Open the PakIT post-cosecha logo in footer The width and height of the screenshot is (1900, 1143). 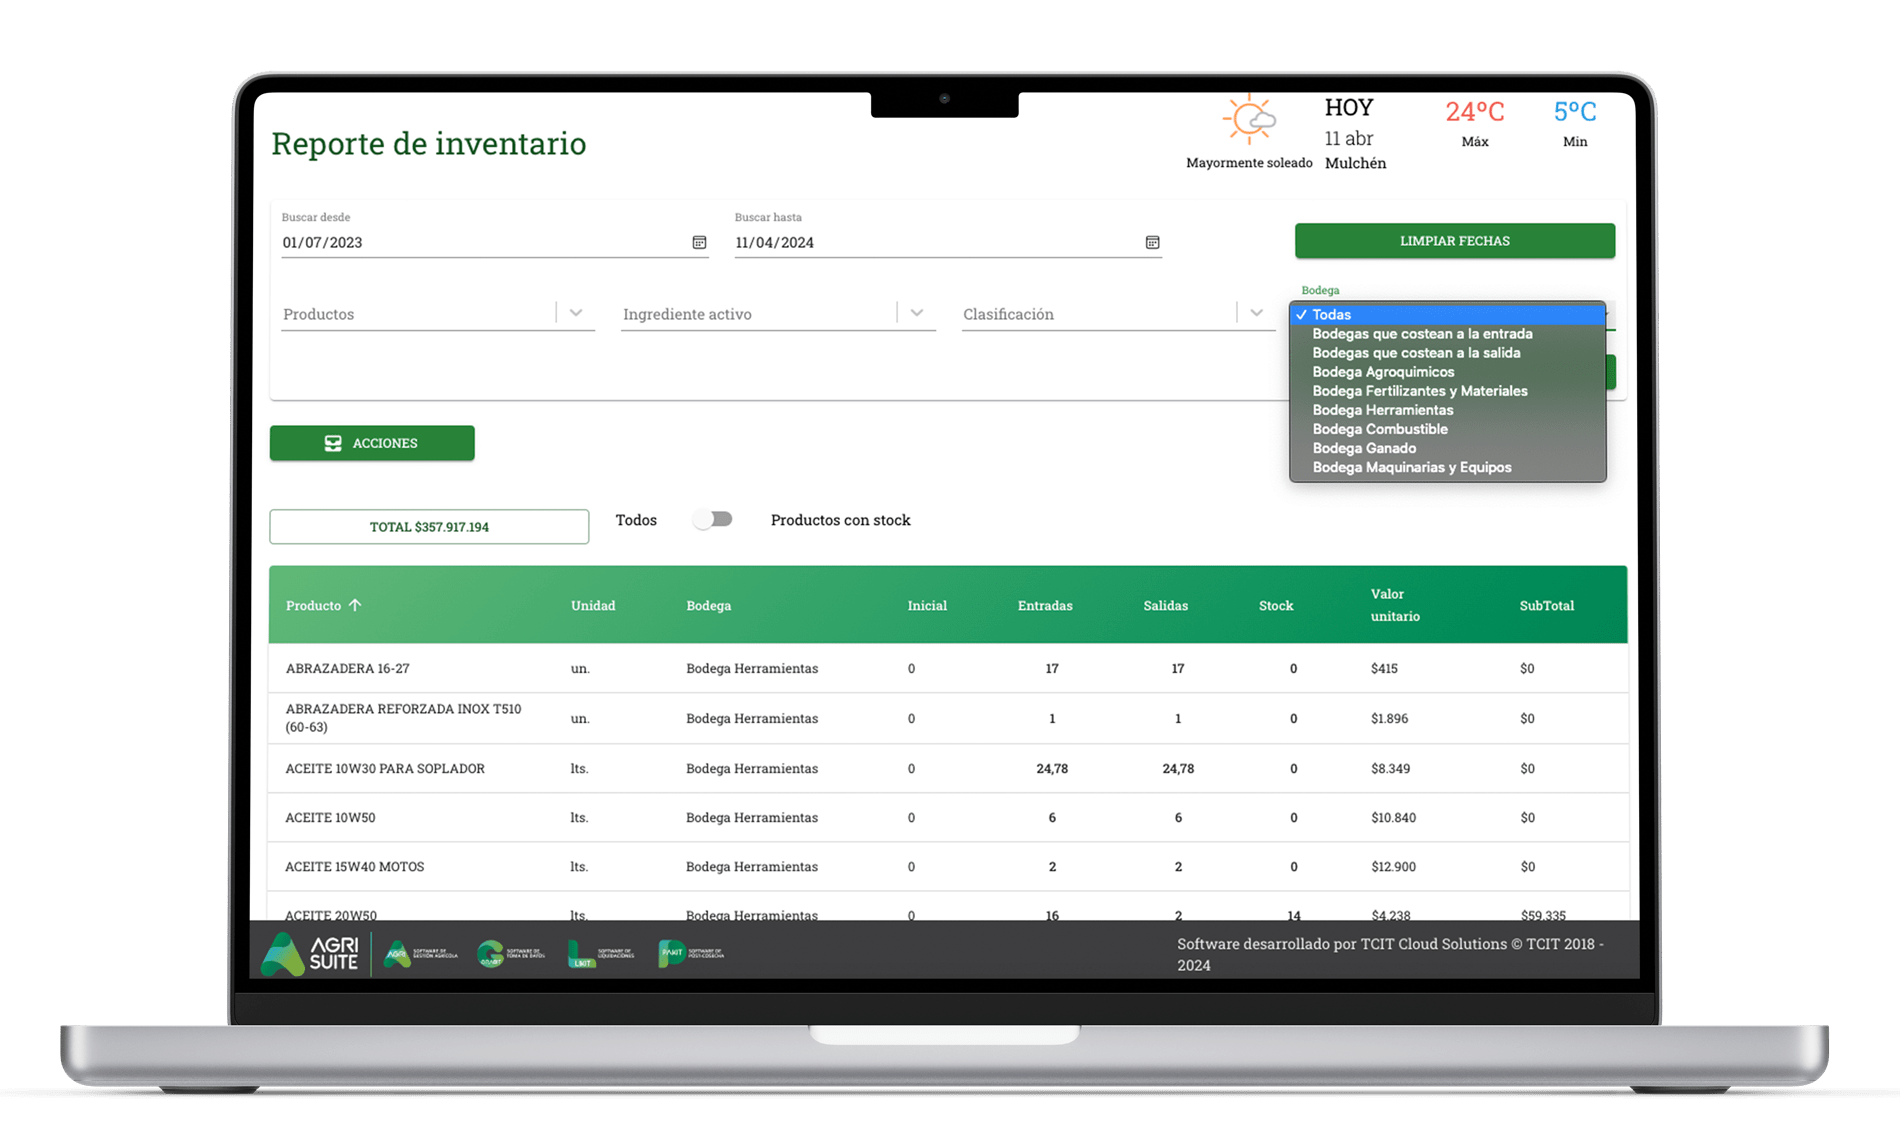pyautogui.click(x=691, y=954)
